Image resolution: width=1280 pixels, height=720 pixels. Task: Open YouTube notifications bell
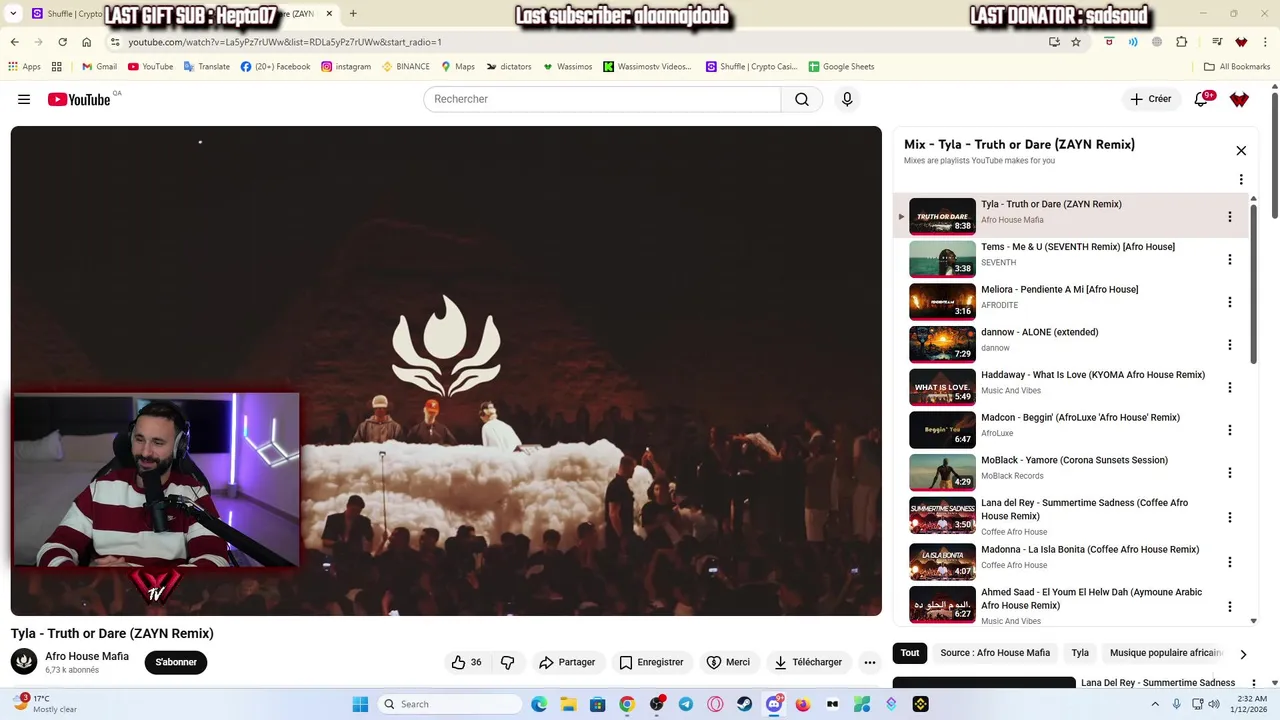(x=1201, y=99)
